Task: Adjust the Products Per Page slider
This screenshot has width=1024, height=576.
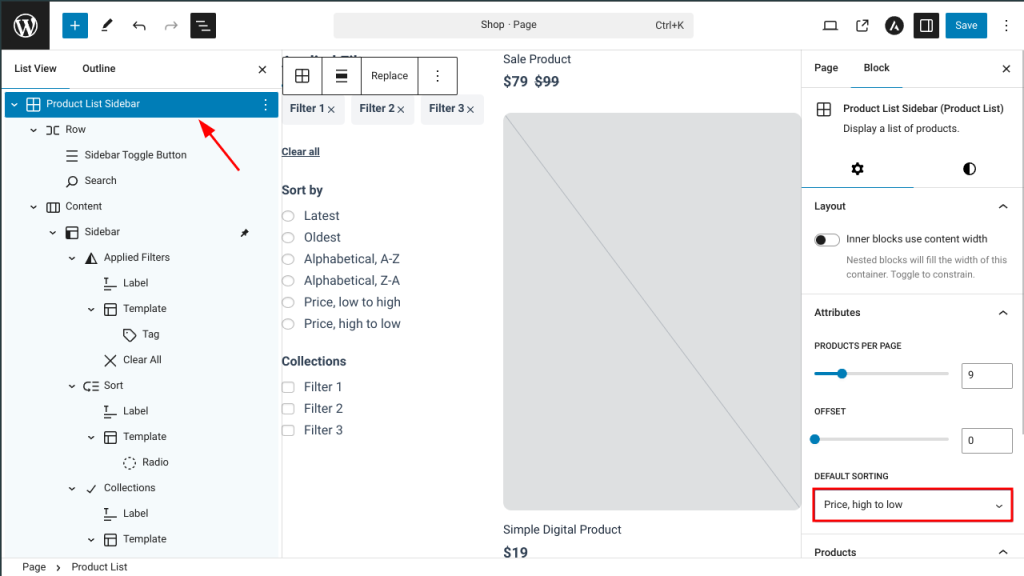Action: tap(842, 374)
